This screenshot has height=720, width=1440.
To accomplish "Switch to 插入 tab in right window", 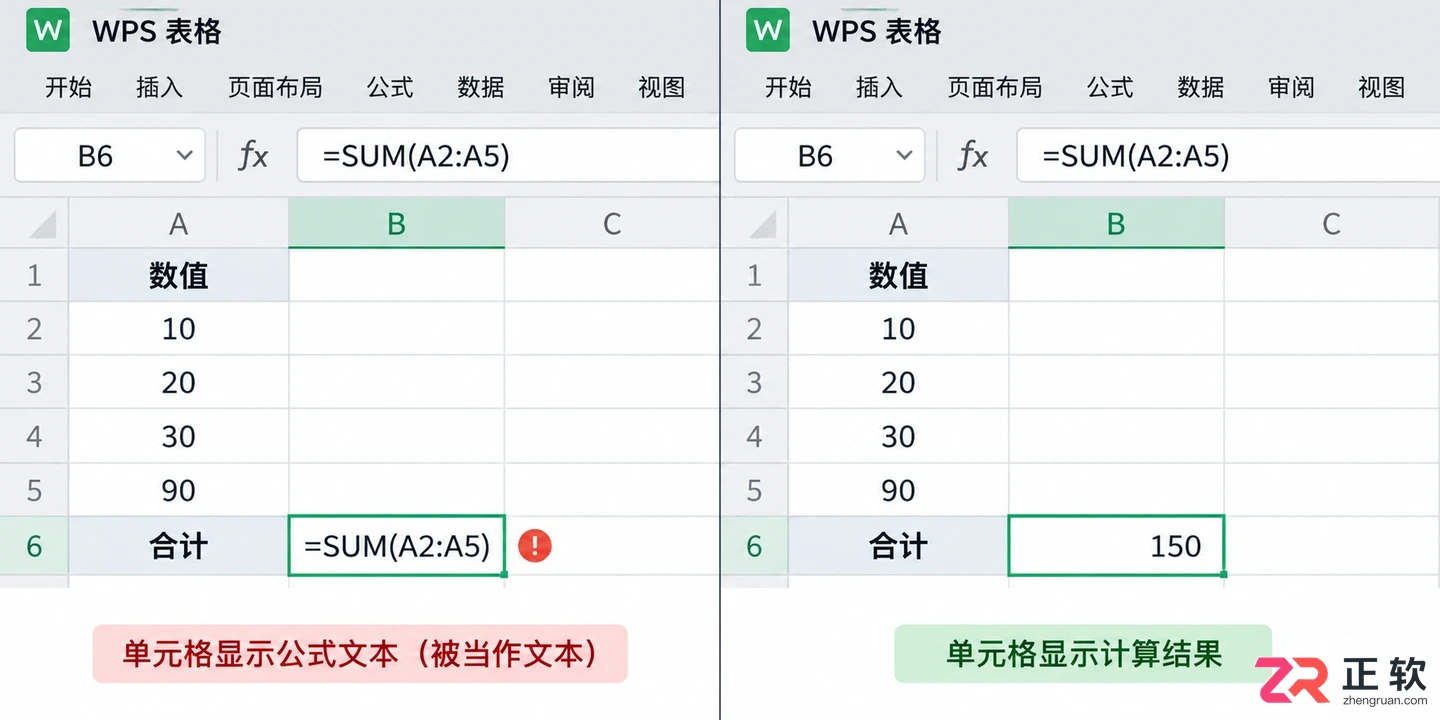I will (880, 88).
